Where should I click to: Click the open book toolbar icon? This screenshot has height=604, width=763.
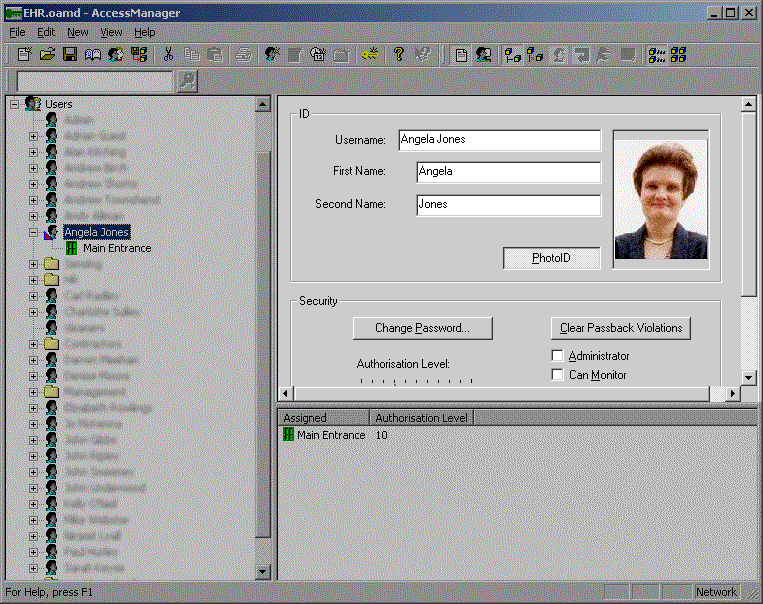[x=93, y=55]
